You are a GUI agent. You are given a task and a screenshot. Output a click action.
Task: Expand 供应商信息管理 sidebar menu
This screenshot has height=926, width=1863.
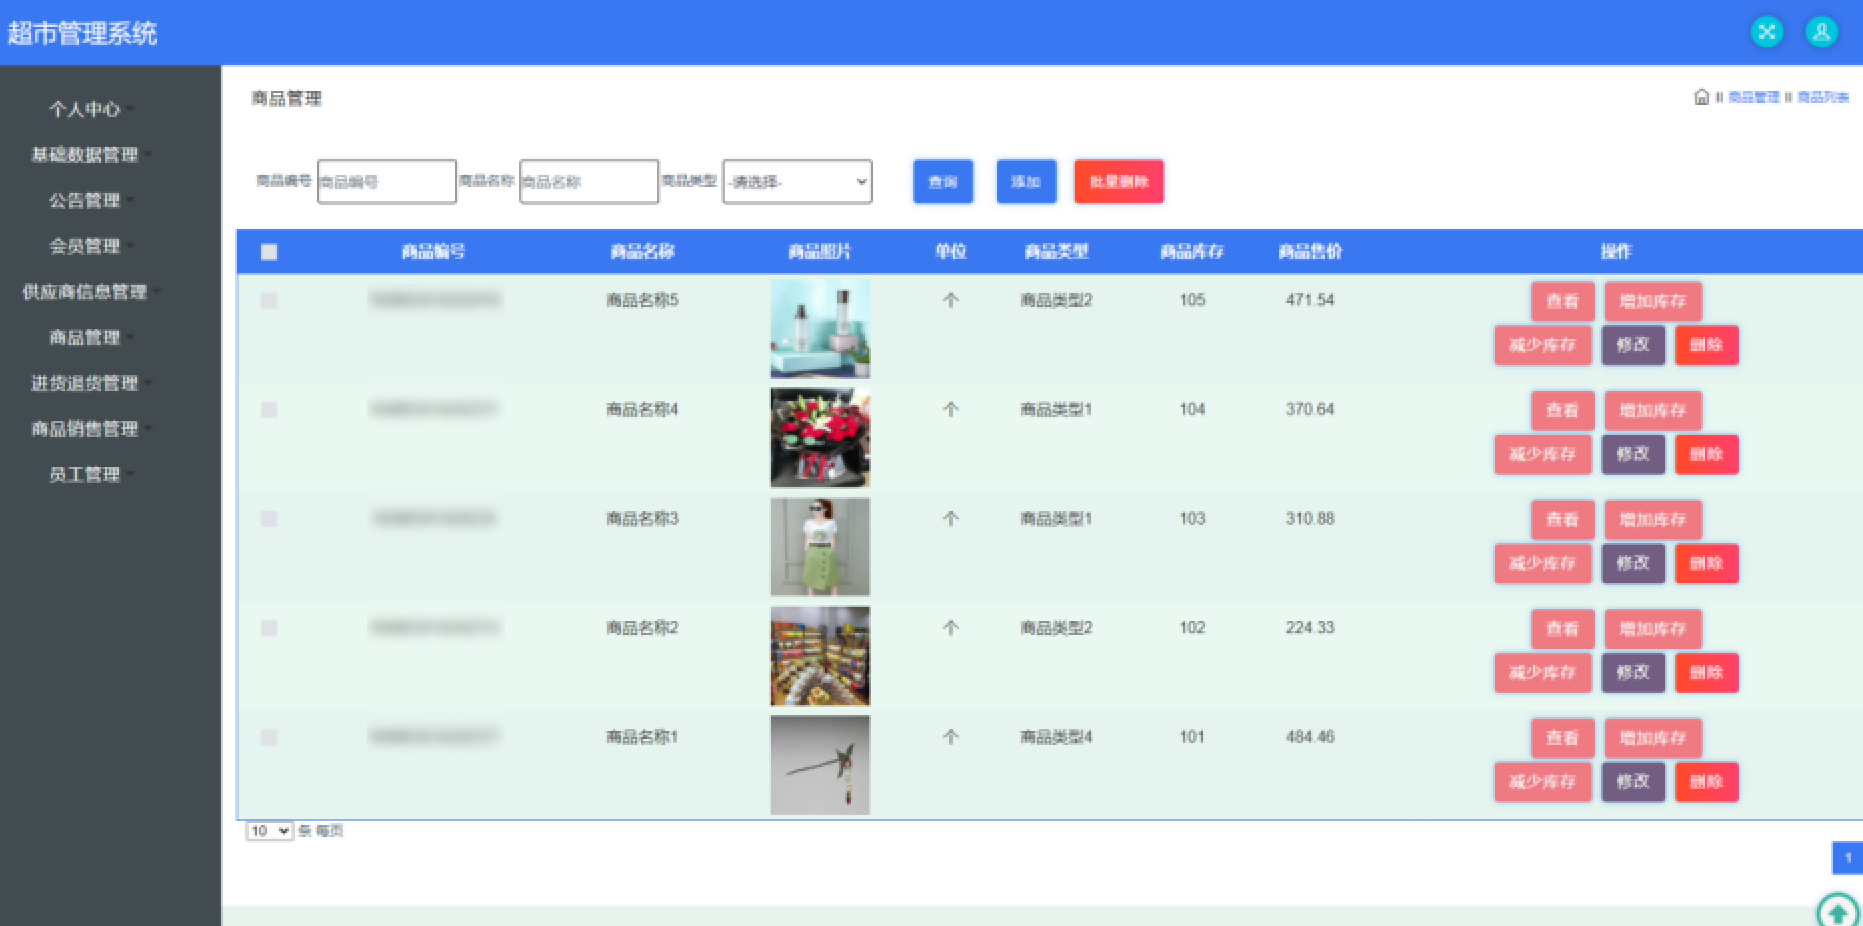[x=91, y=291]
